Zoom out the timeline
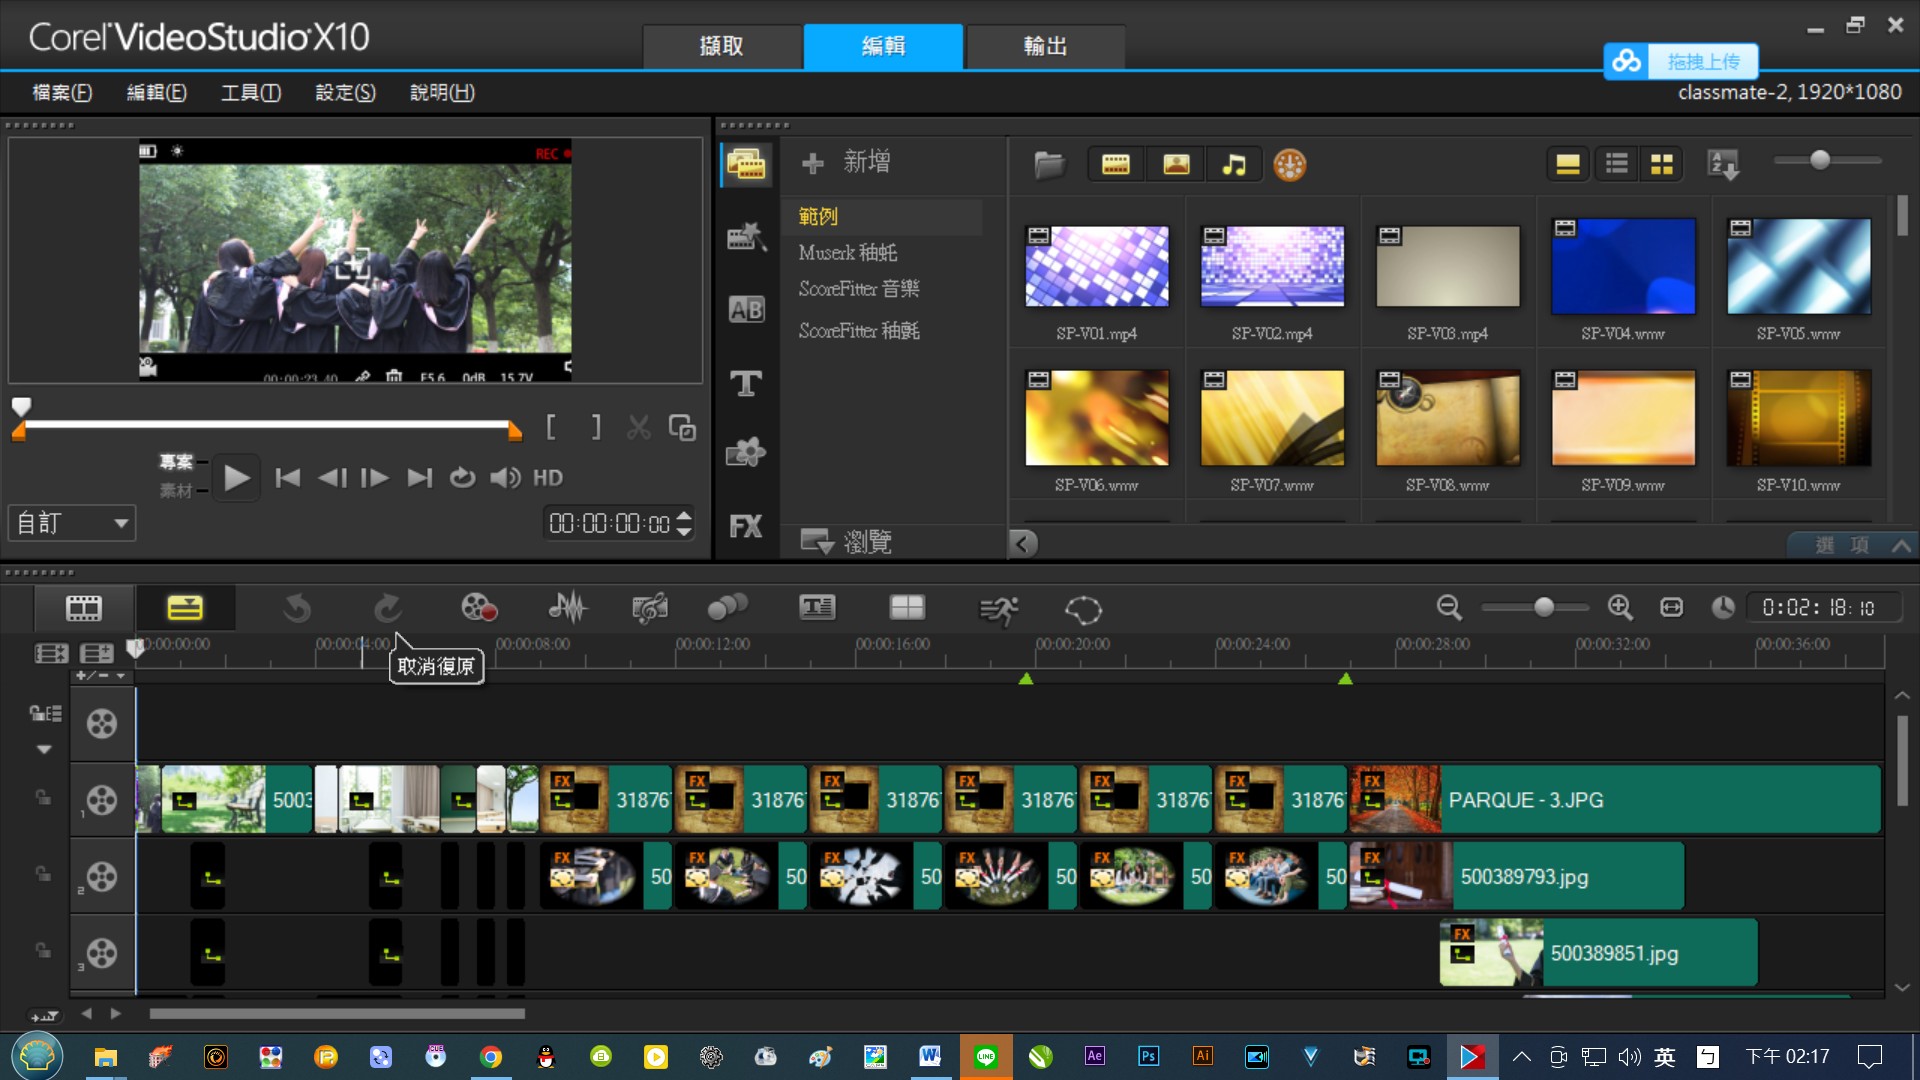 coord(1449,607)
